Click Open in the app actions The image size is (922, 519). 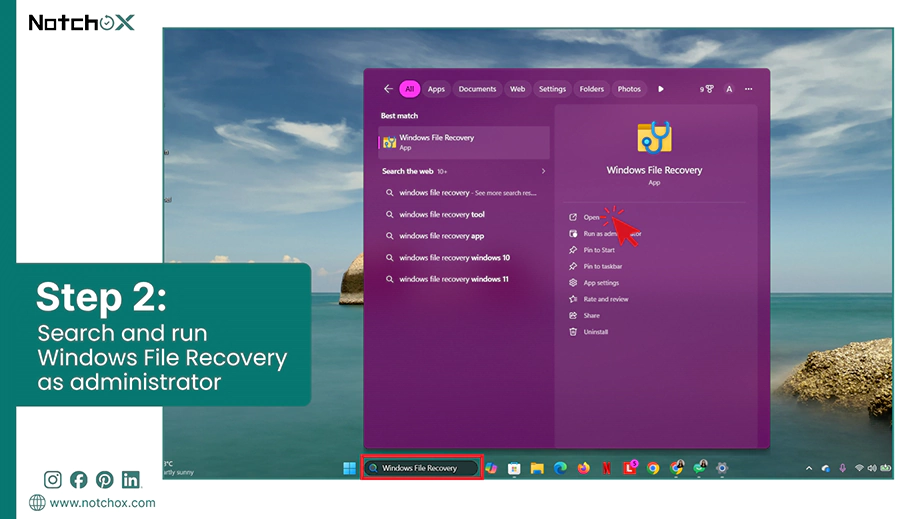pos(591,217)
